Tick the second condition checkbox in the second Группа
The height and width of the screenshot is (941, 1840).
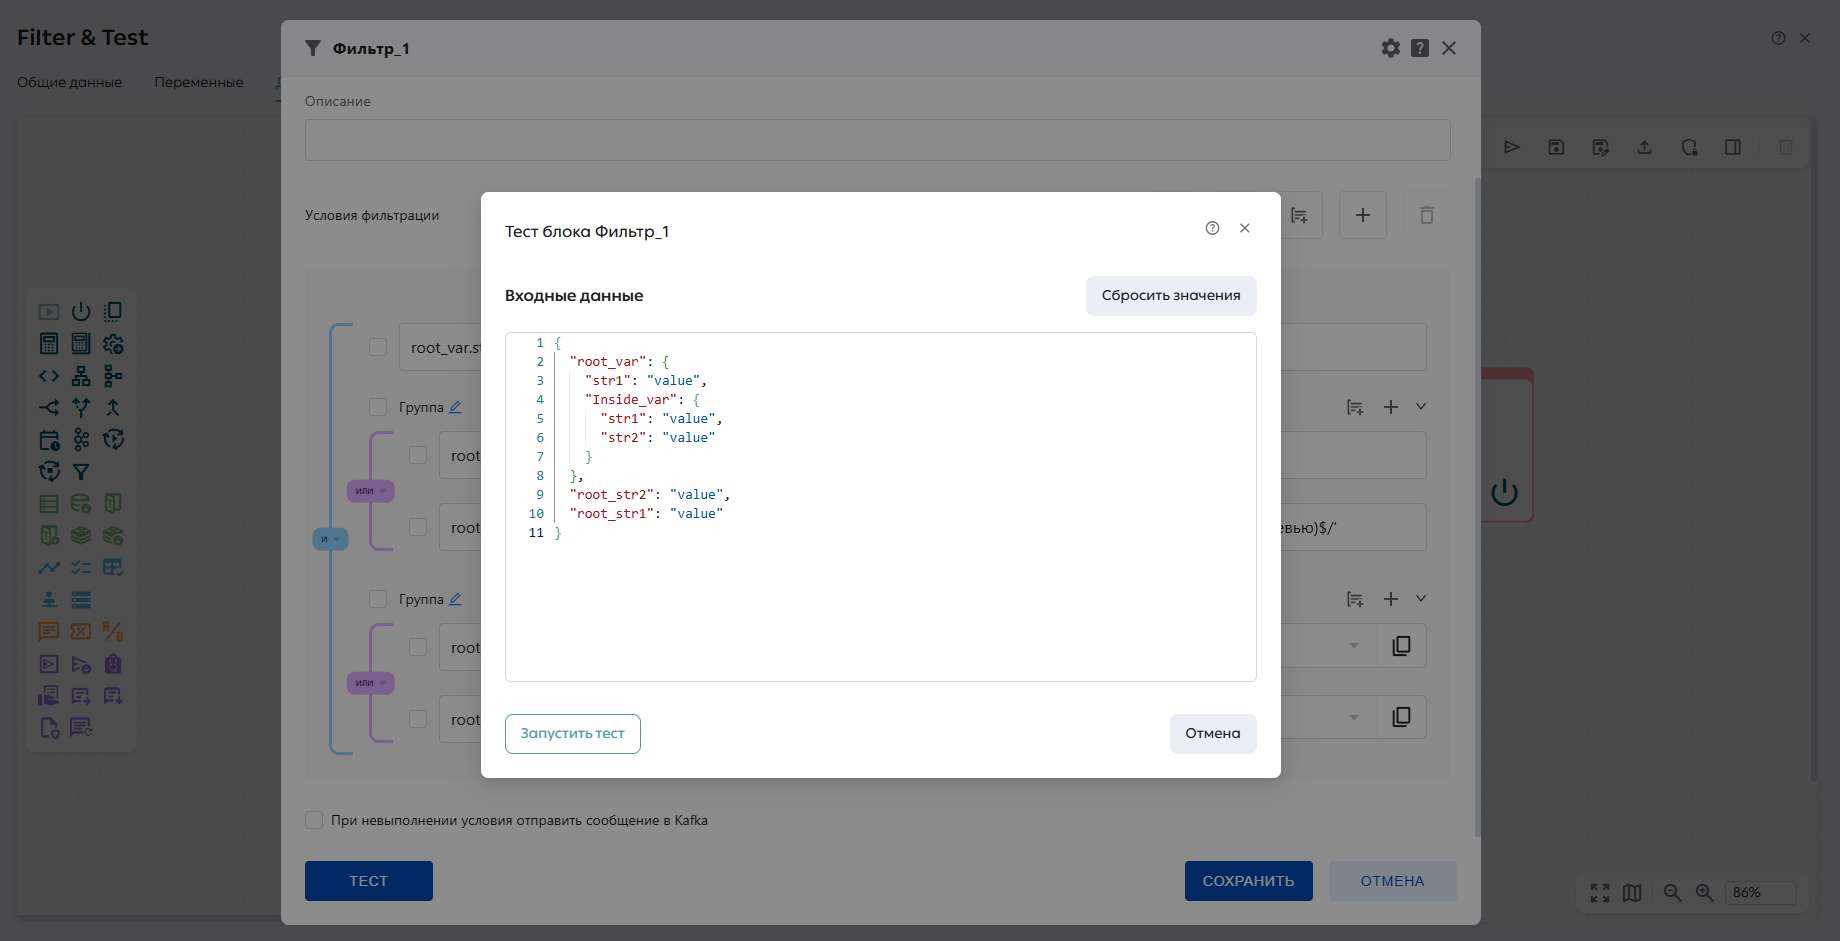[x=418, y=719]
